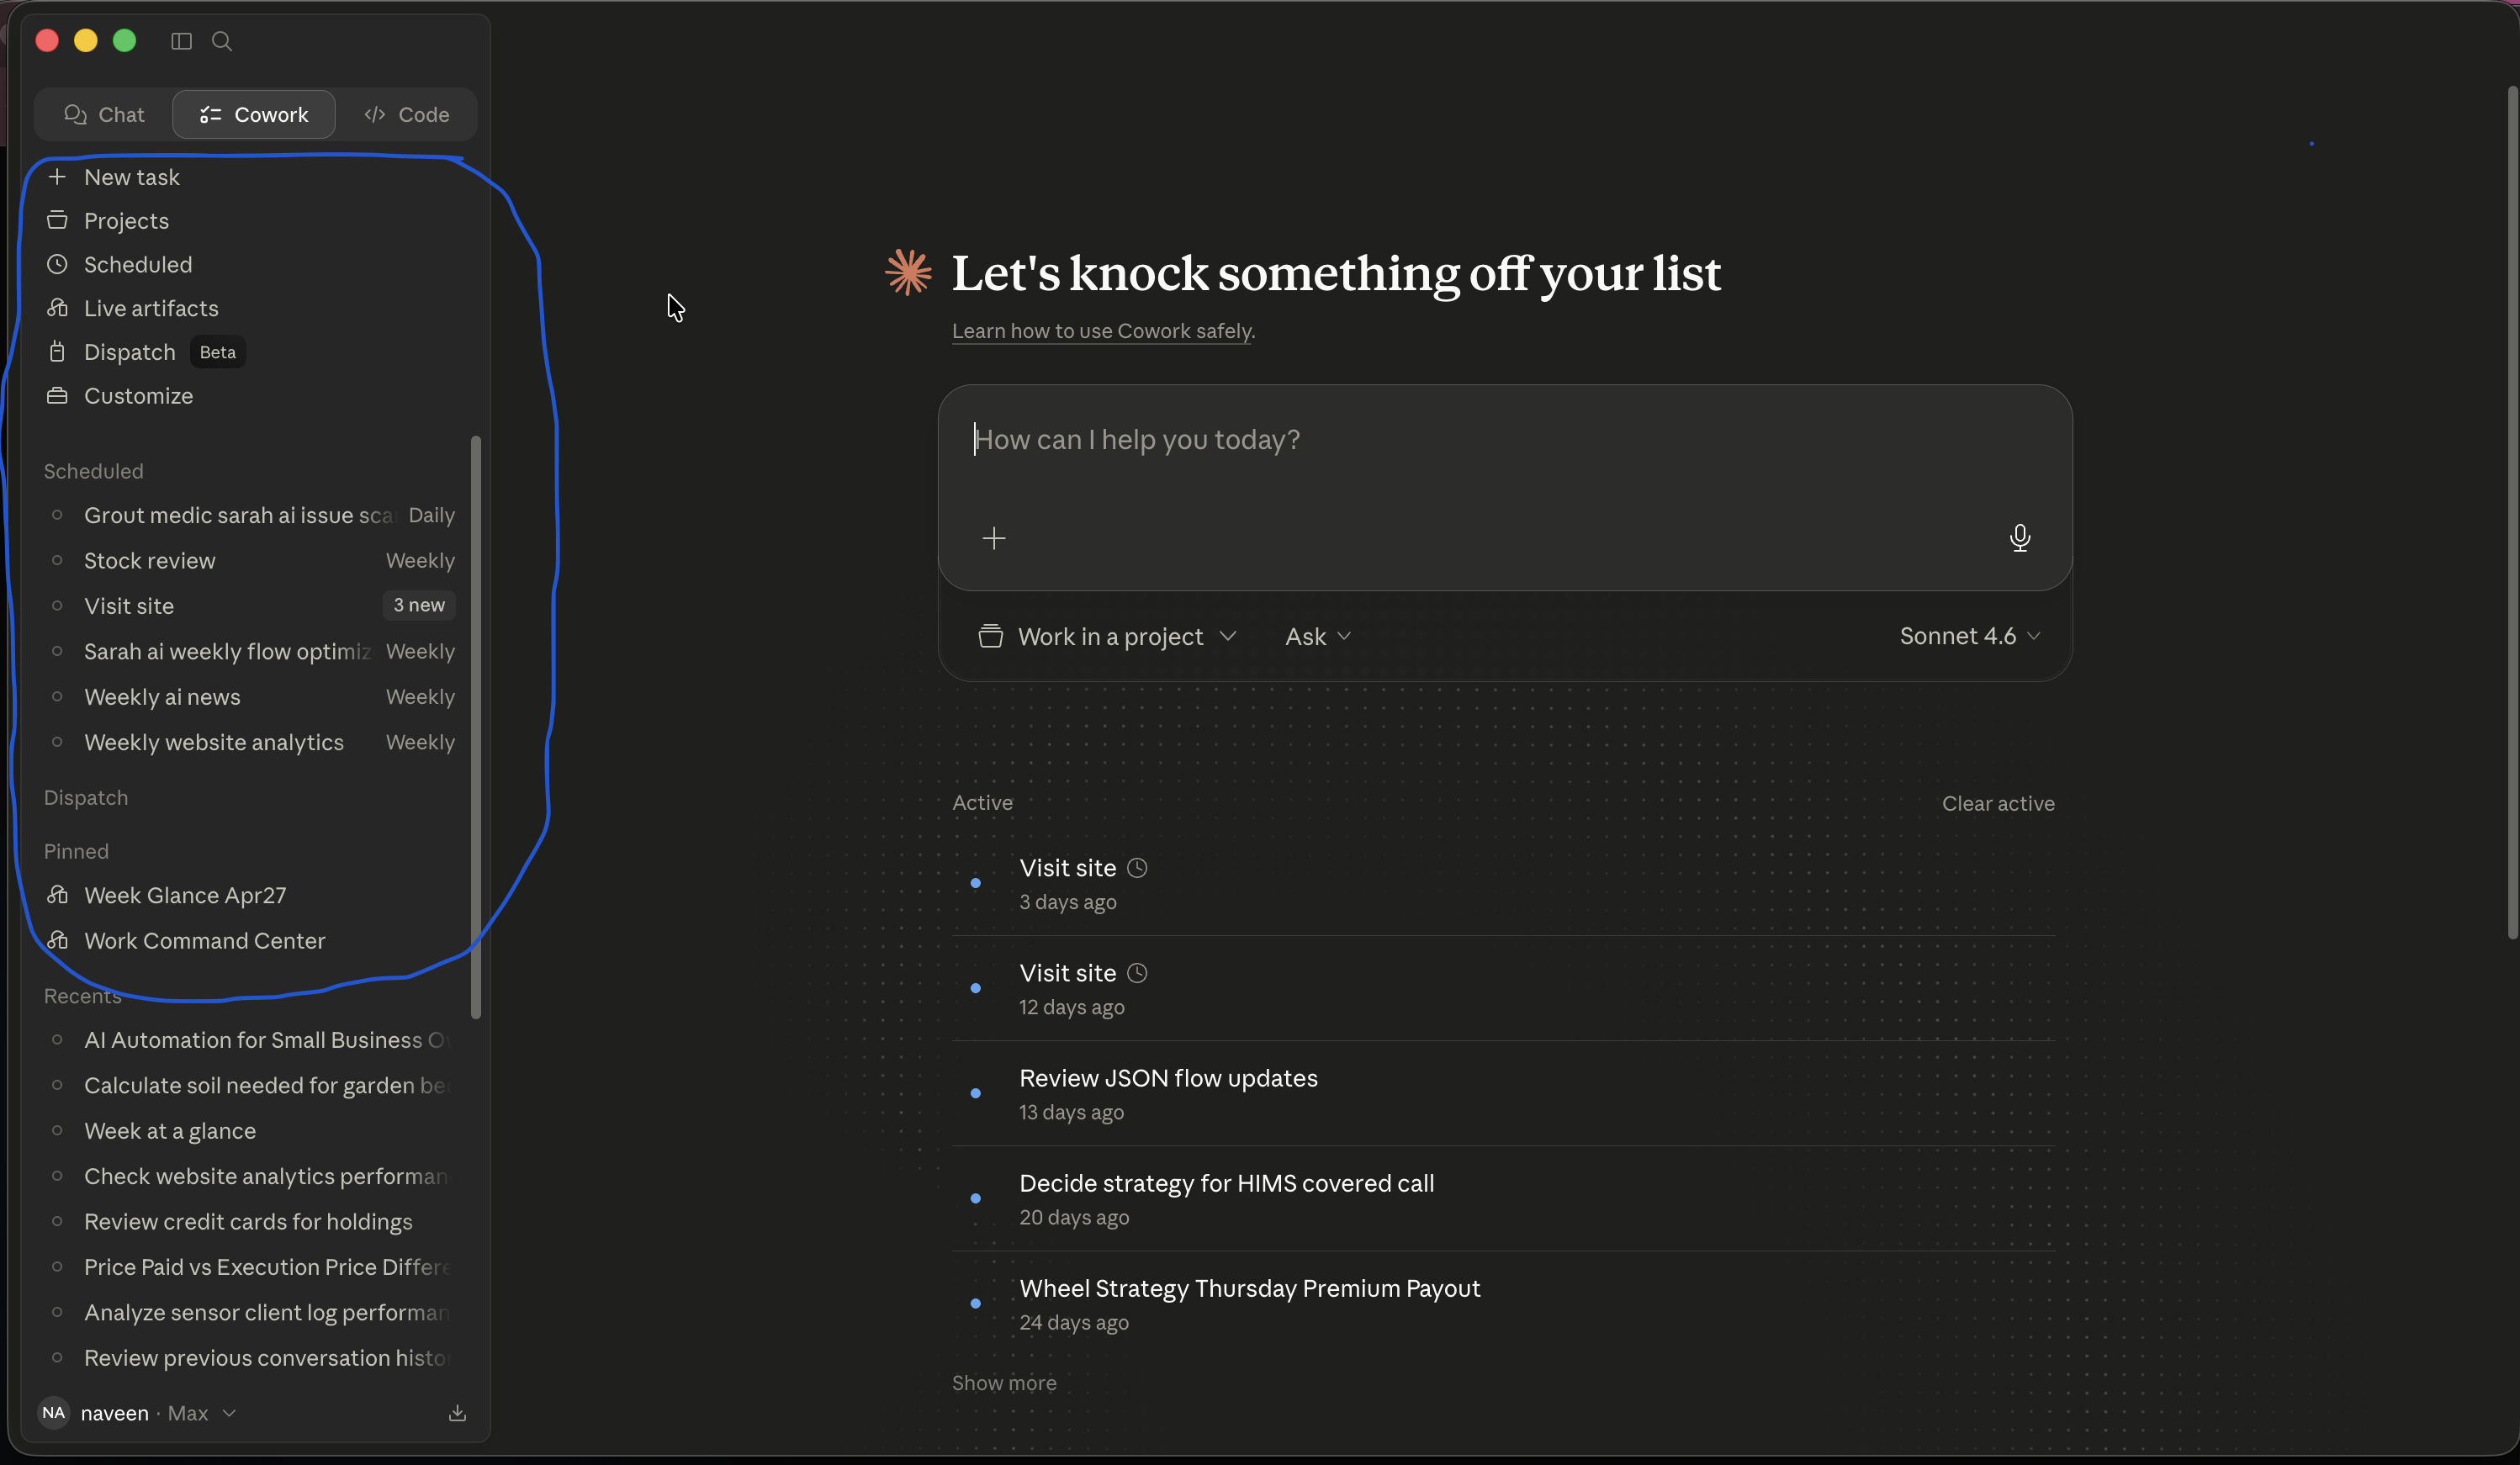Image resolution: width=2520 pixels, height=1465 pixels.
Task: Open recent Review previous conversation history
Action: (250, 1358)
